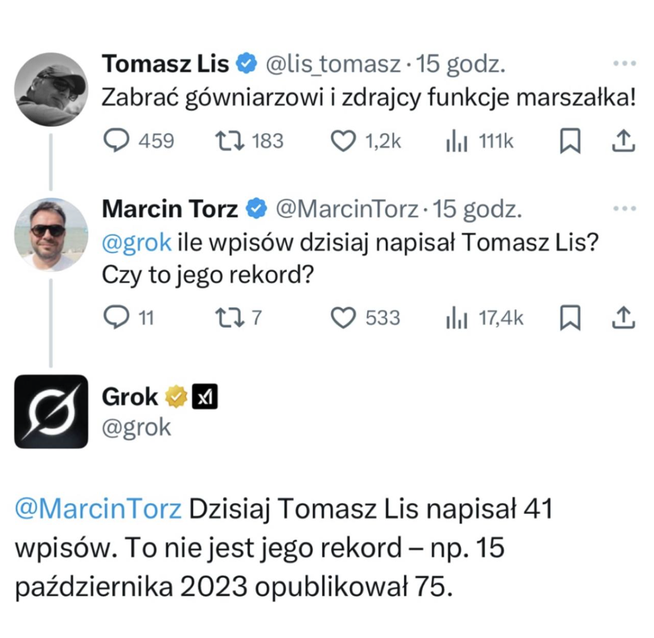The height and width of the screenshot is (638, 654).
Task: View analytics on Tomasz Lis's post
Action: click(x=457, y=141)
